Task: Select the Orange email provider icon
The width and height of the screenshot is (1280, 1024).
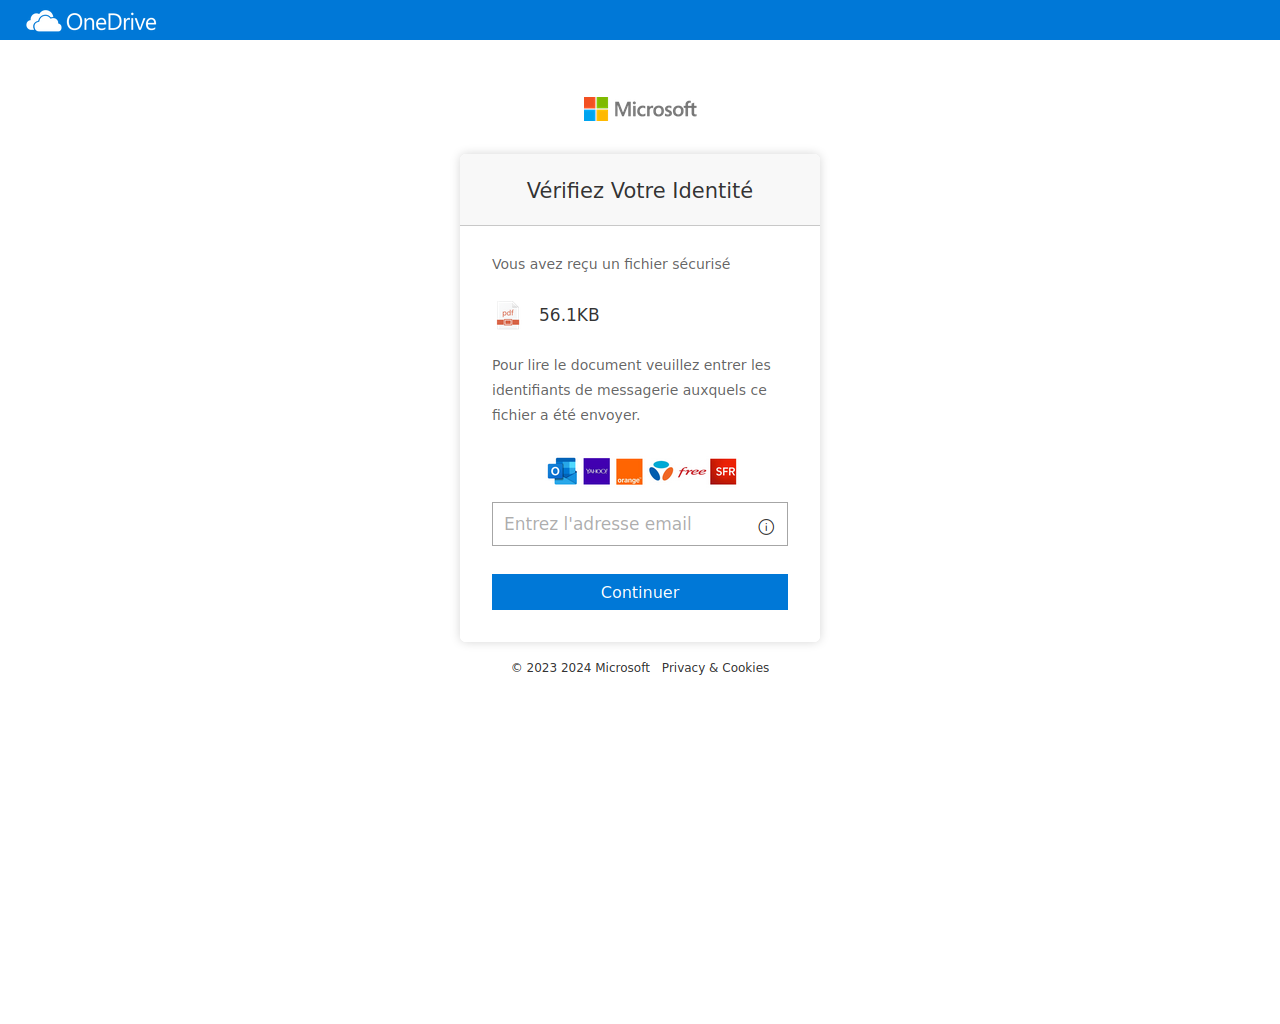Action: click(629, 472)
